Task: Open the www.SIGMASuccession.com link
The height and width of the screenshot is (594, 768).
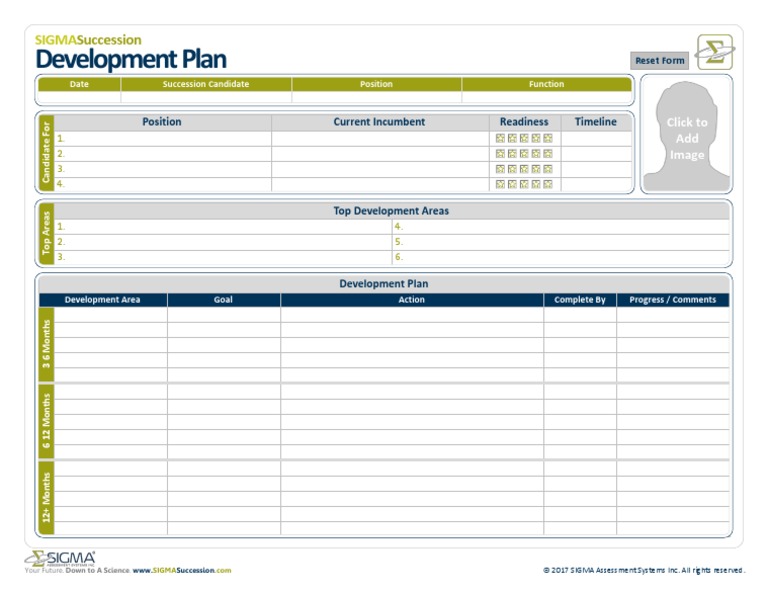Action: (x=182, y=570)
